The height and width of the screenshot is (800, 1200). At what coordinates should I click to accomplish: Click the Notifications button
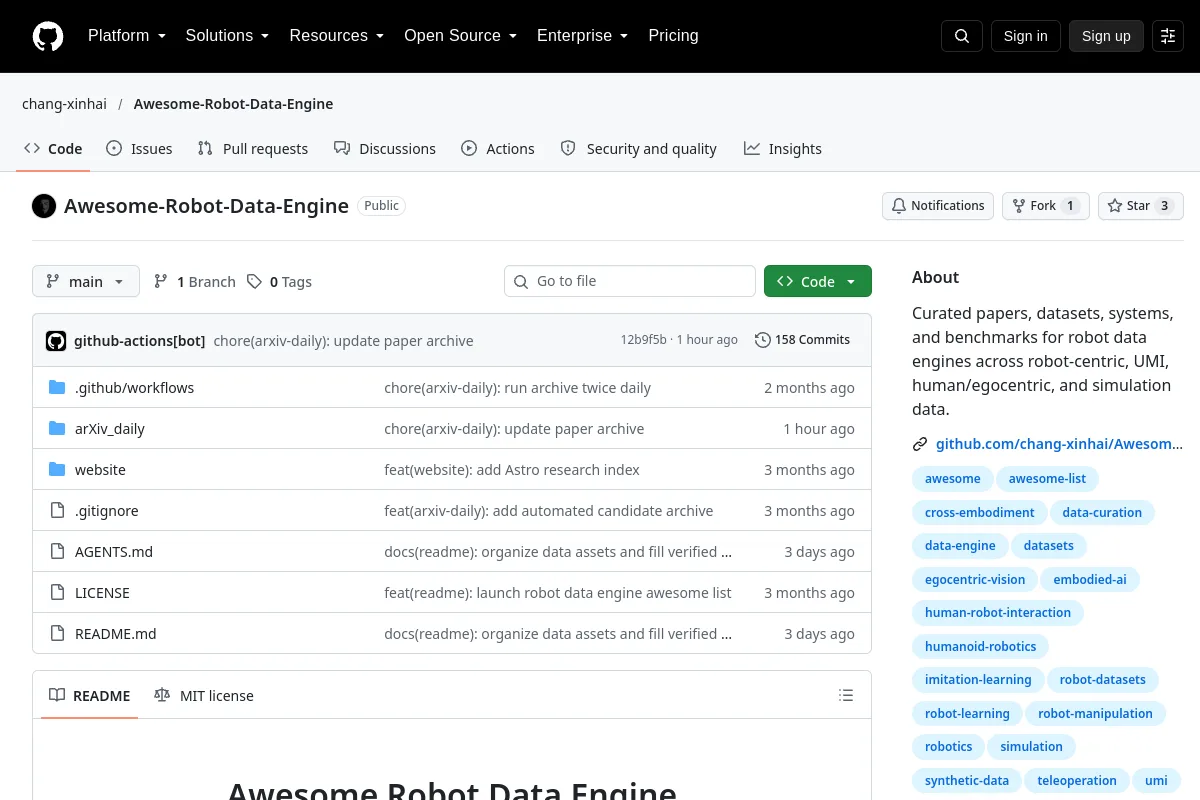tap(938, 206)
